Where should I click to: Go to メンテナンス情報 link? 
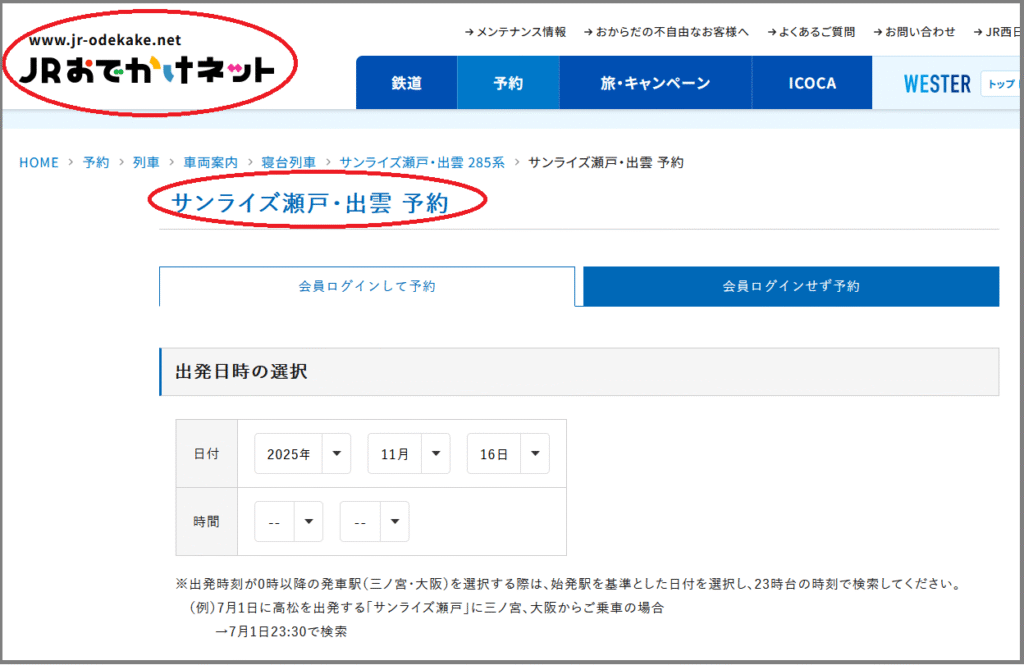[x=516, y=32]
